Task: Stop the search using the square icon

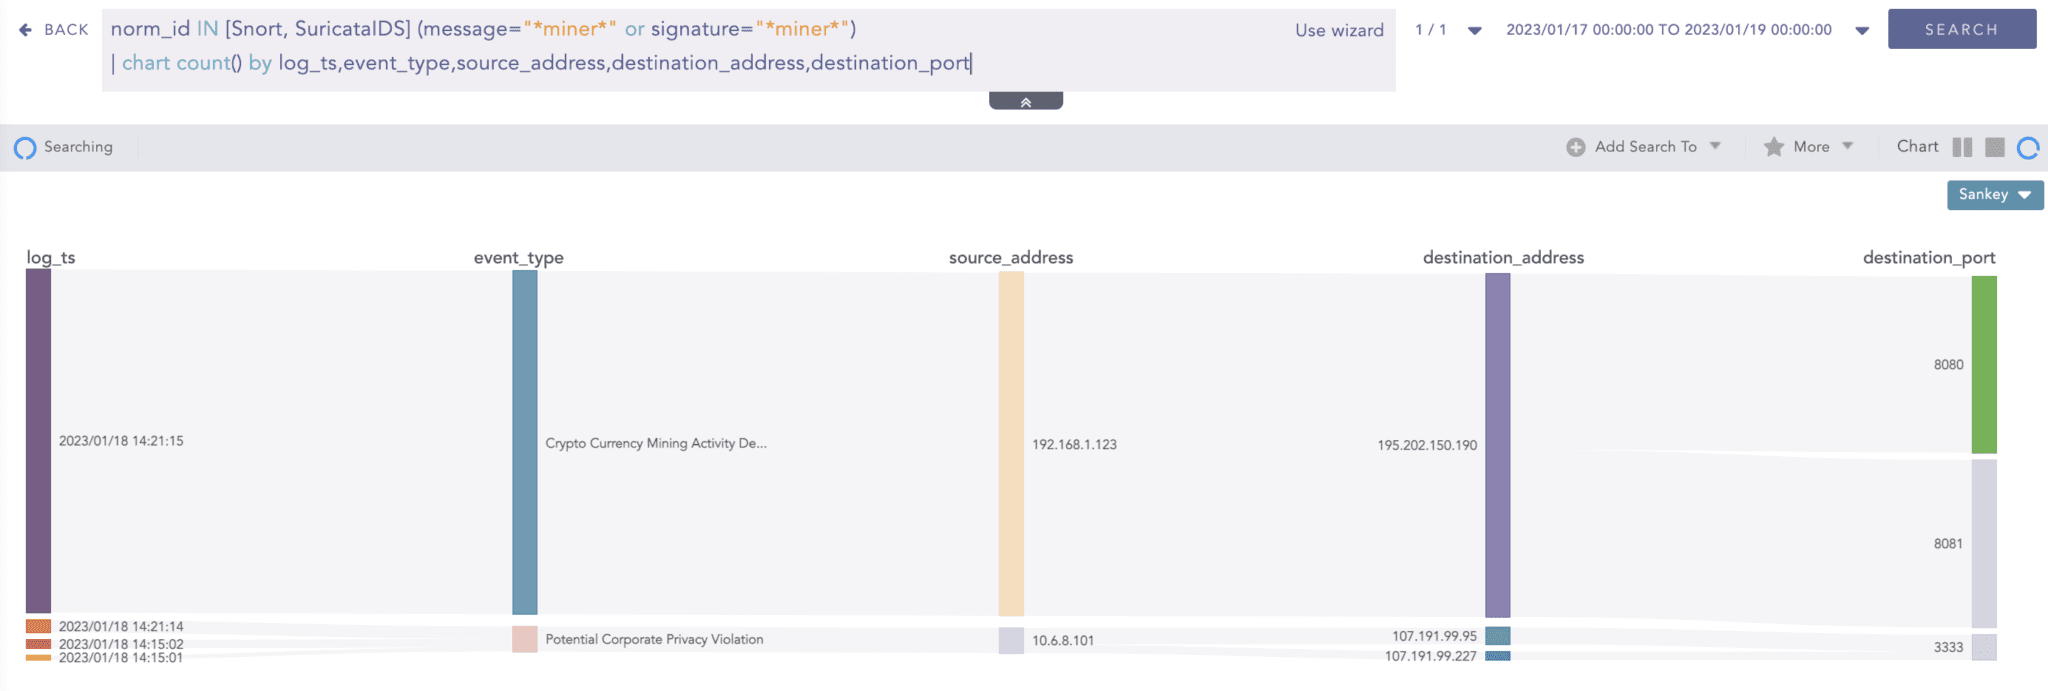Action: (1994, 147)
